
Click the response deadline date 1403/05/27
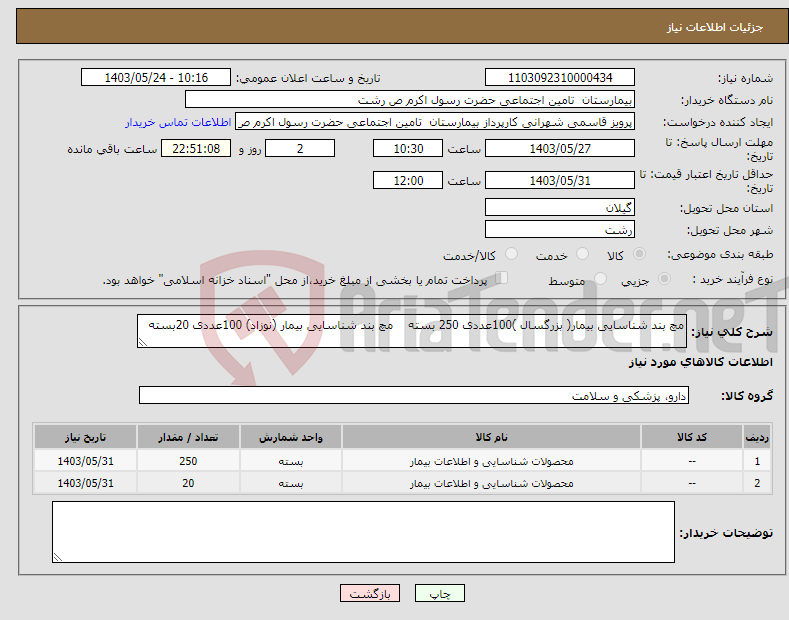click(x=560, y=148)
